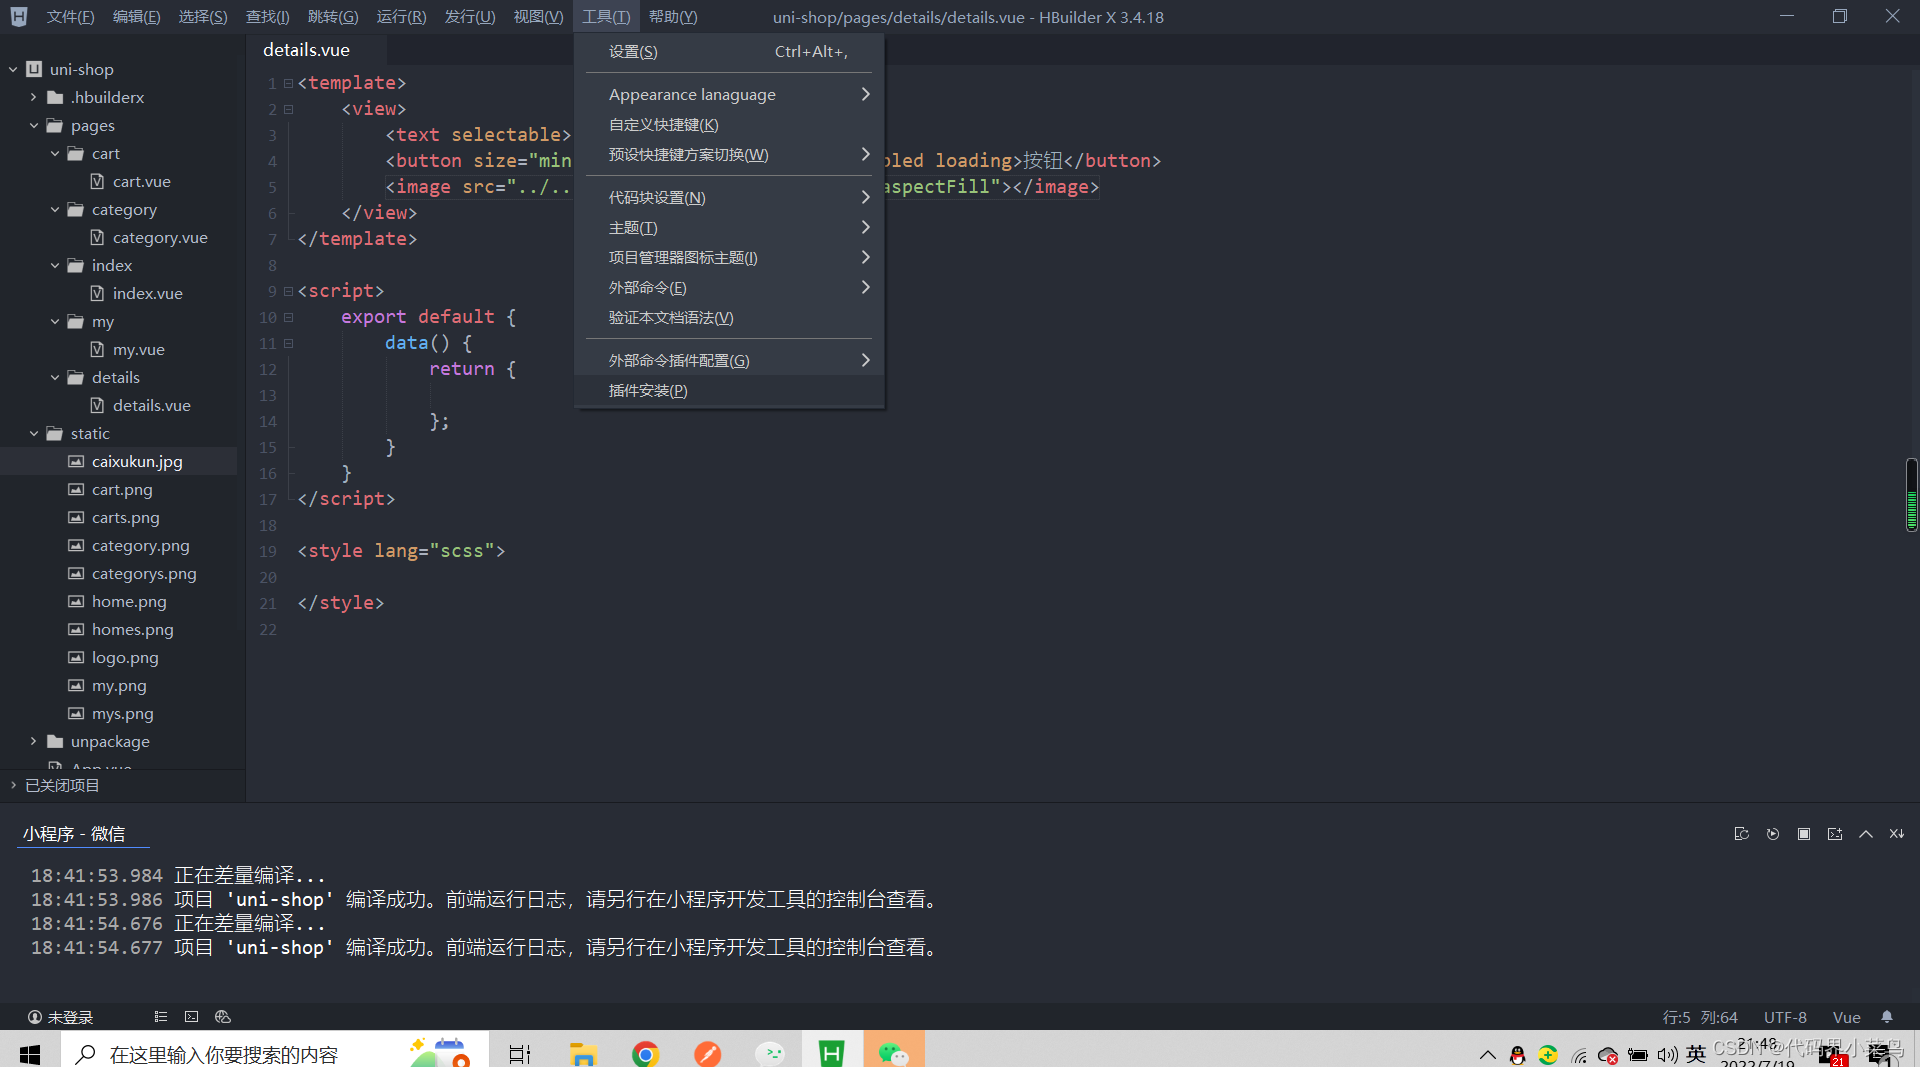Screen dimensions: 1920x1067
Task: Select details.vue in the project tree
Action: pyautogui.click(x=152, y=405)
